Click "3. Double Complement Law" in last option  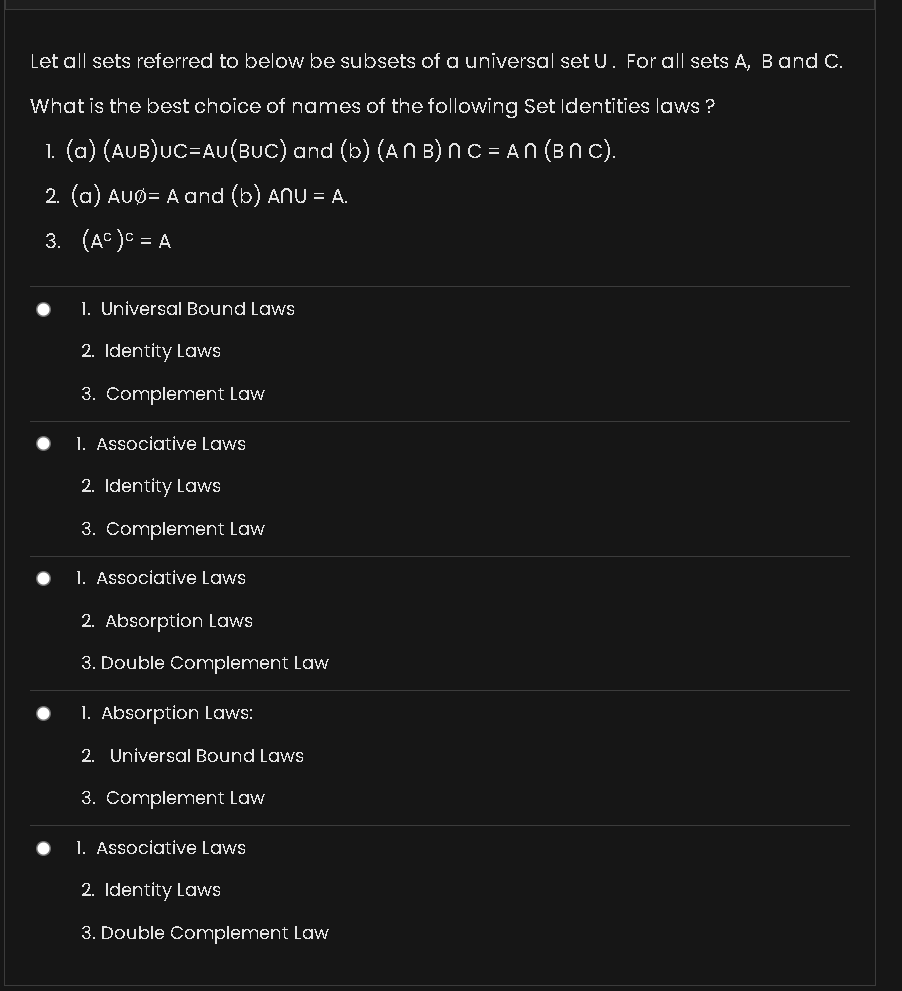point(205,933)
